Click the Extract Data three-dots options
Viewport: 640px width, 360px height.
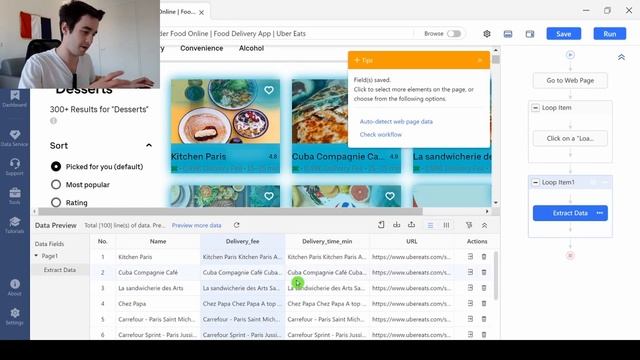[x=600, y=213]
